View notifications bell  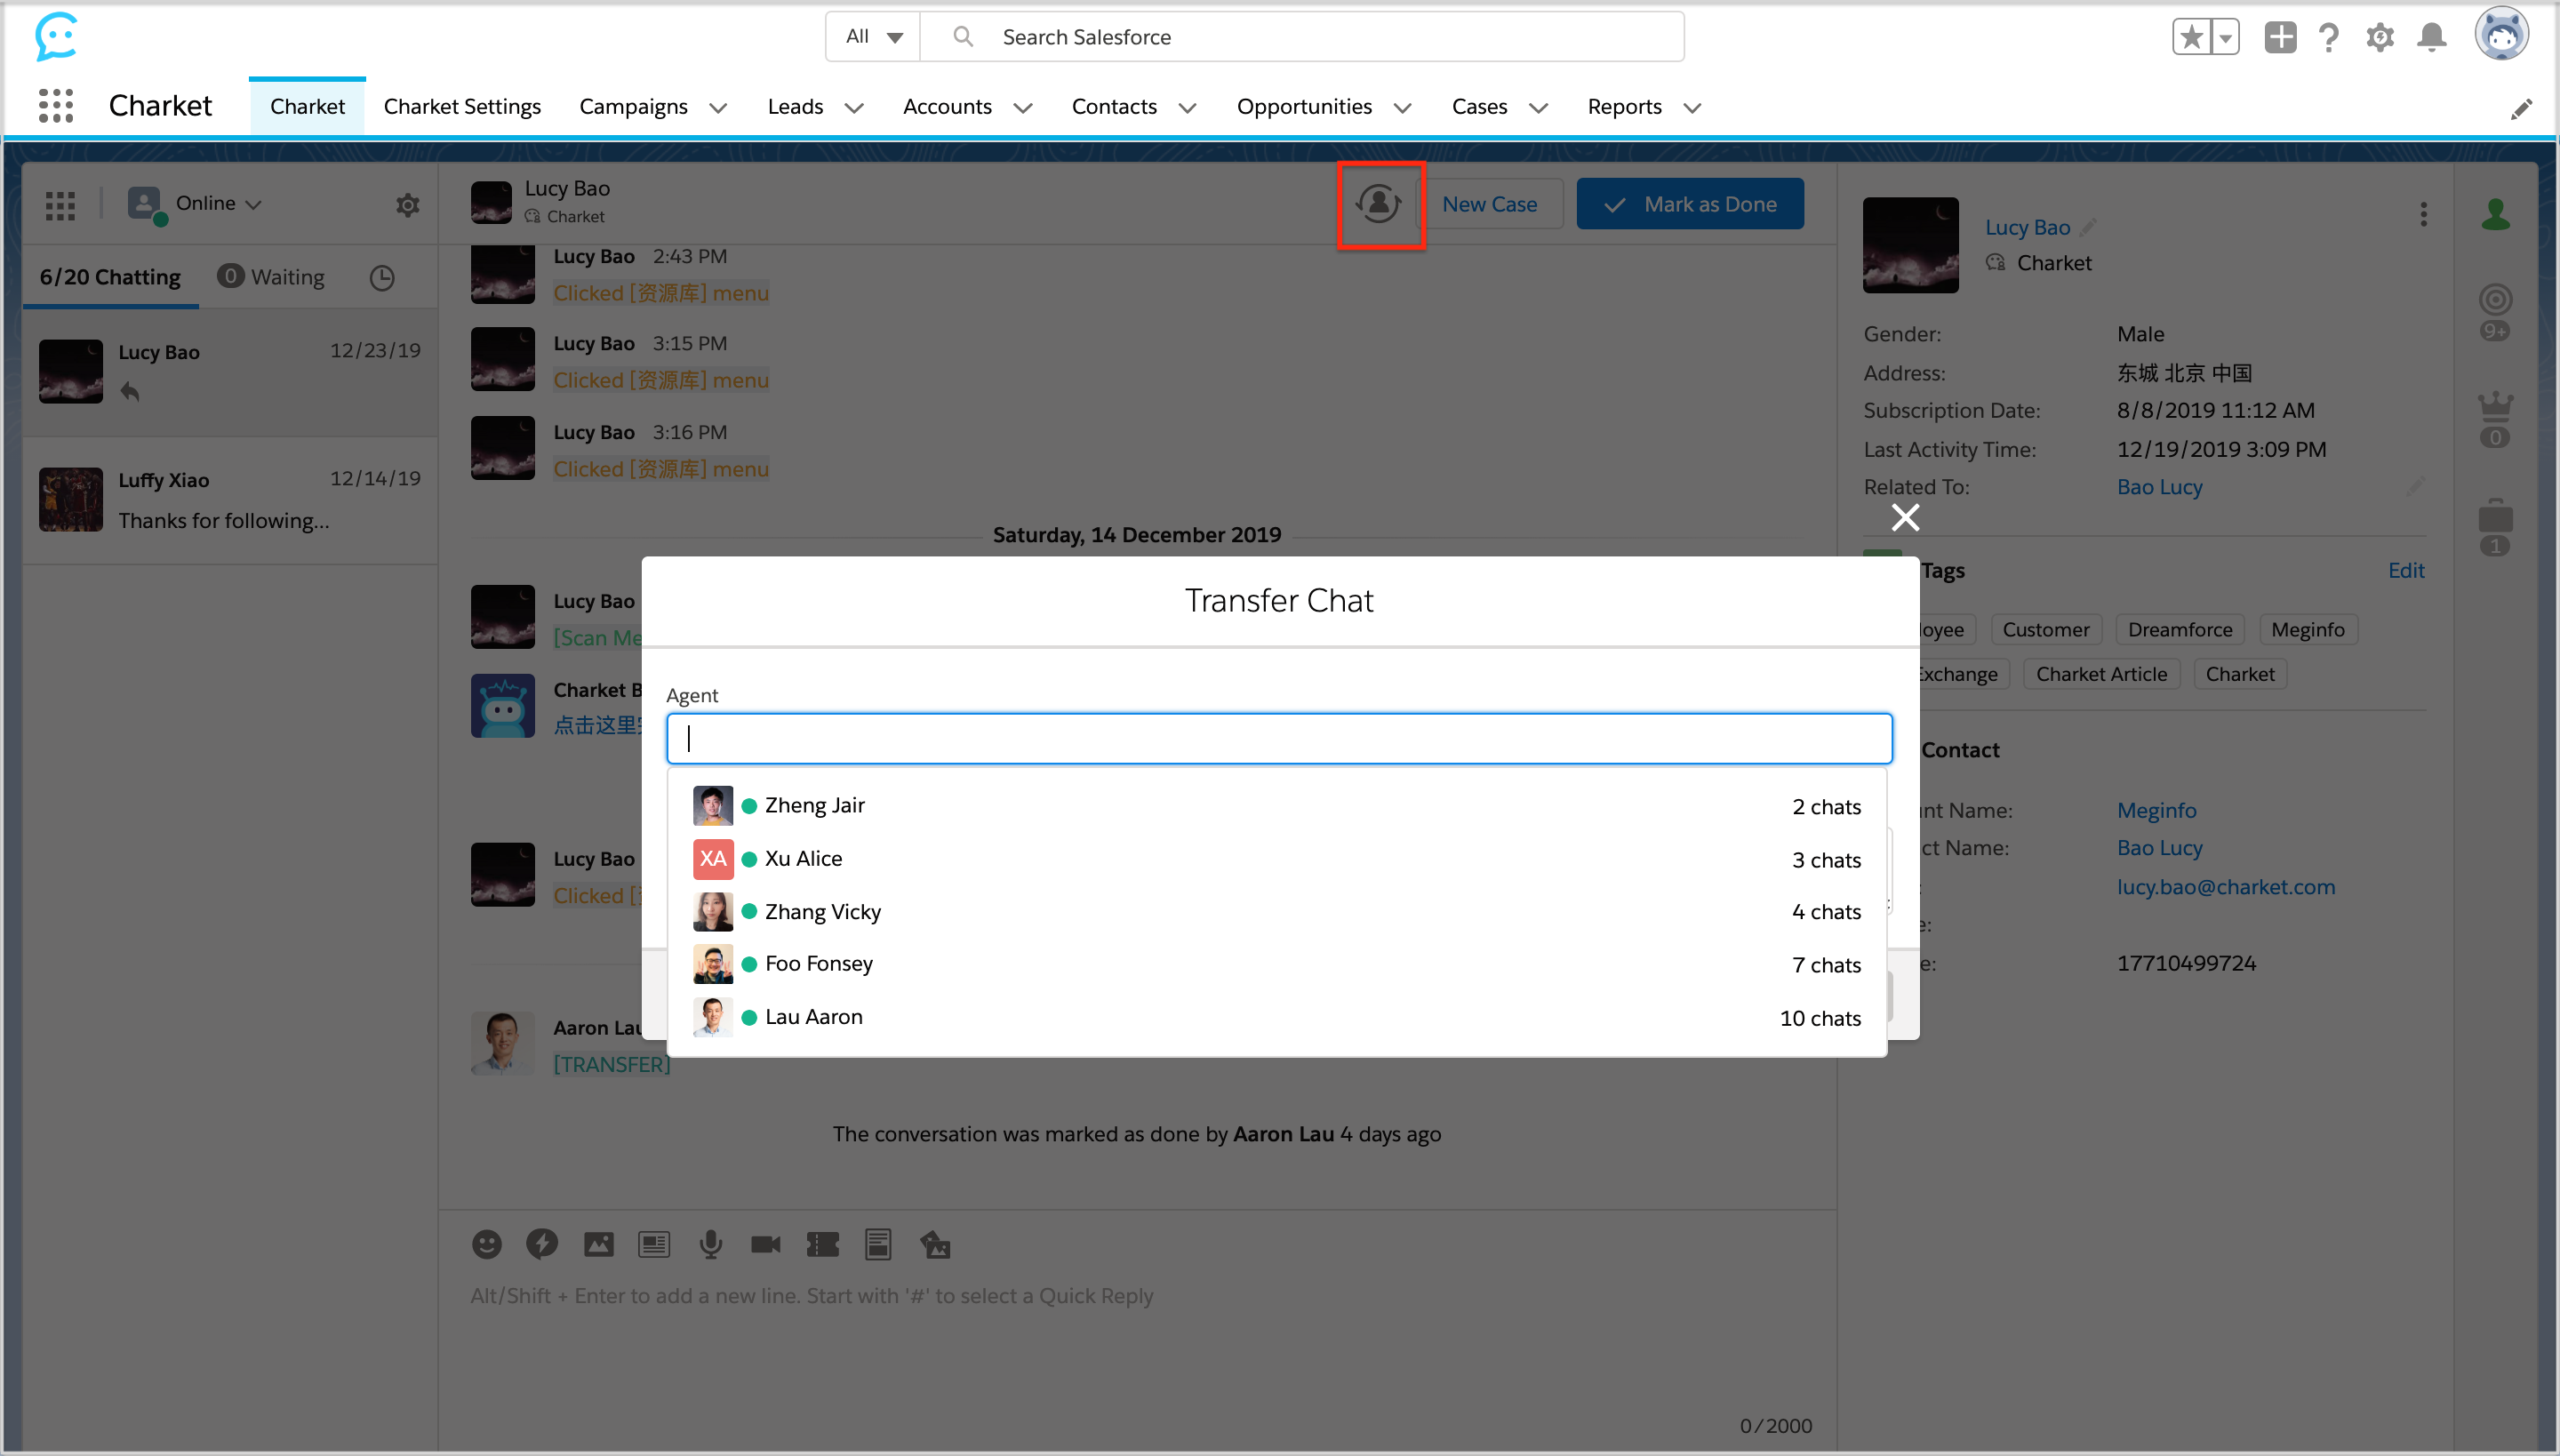(2432, 37)
